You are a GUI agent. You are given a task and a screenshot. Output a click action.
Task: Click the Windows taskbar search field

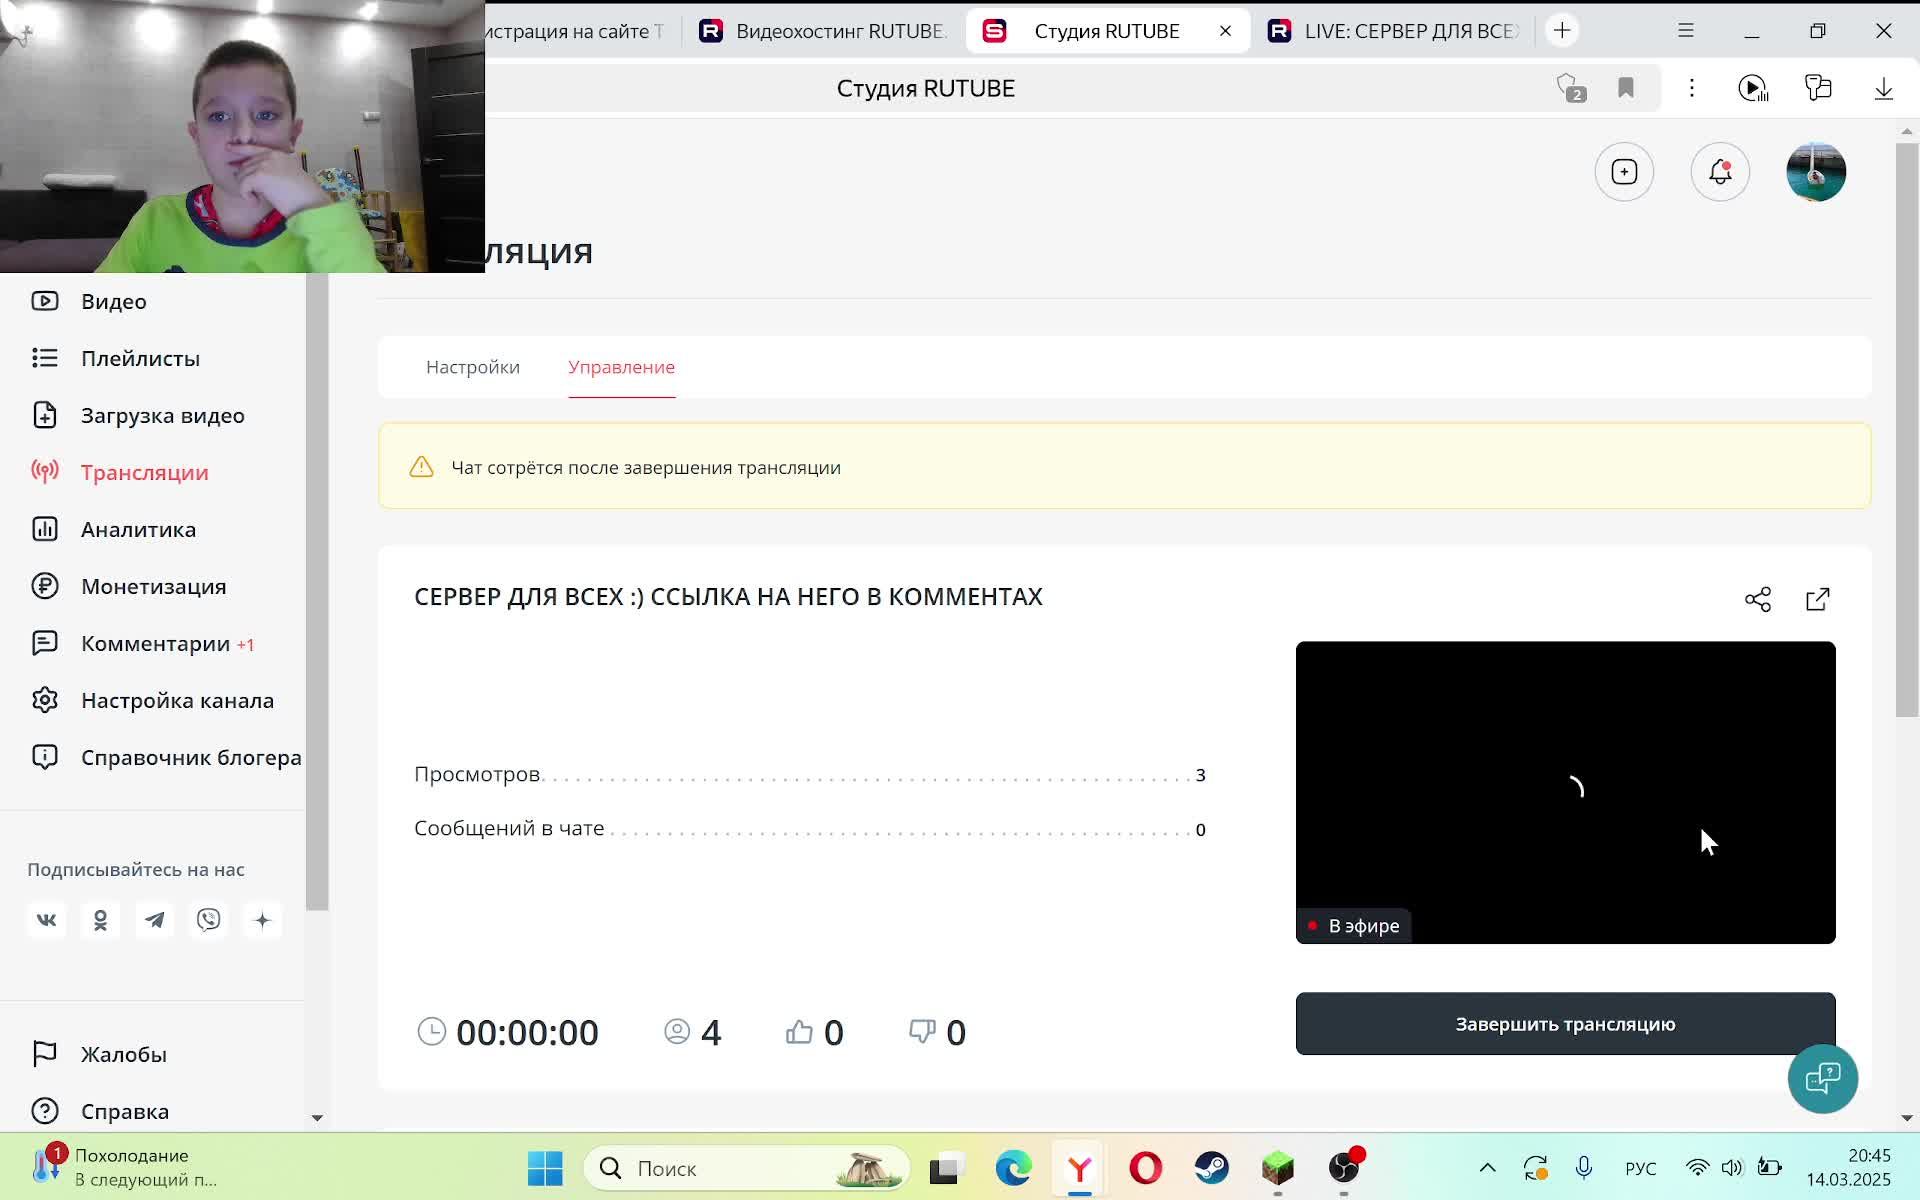point(745,1168)
